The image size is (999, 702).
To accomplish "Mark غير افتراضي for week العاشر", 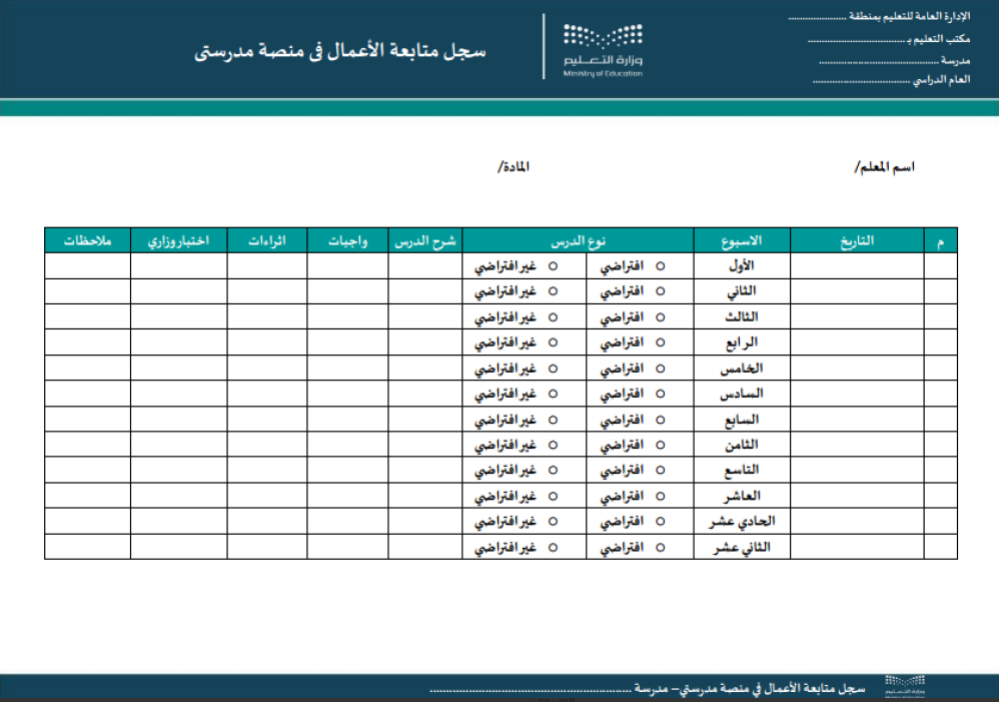I will coord(553,496).
